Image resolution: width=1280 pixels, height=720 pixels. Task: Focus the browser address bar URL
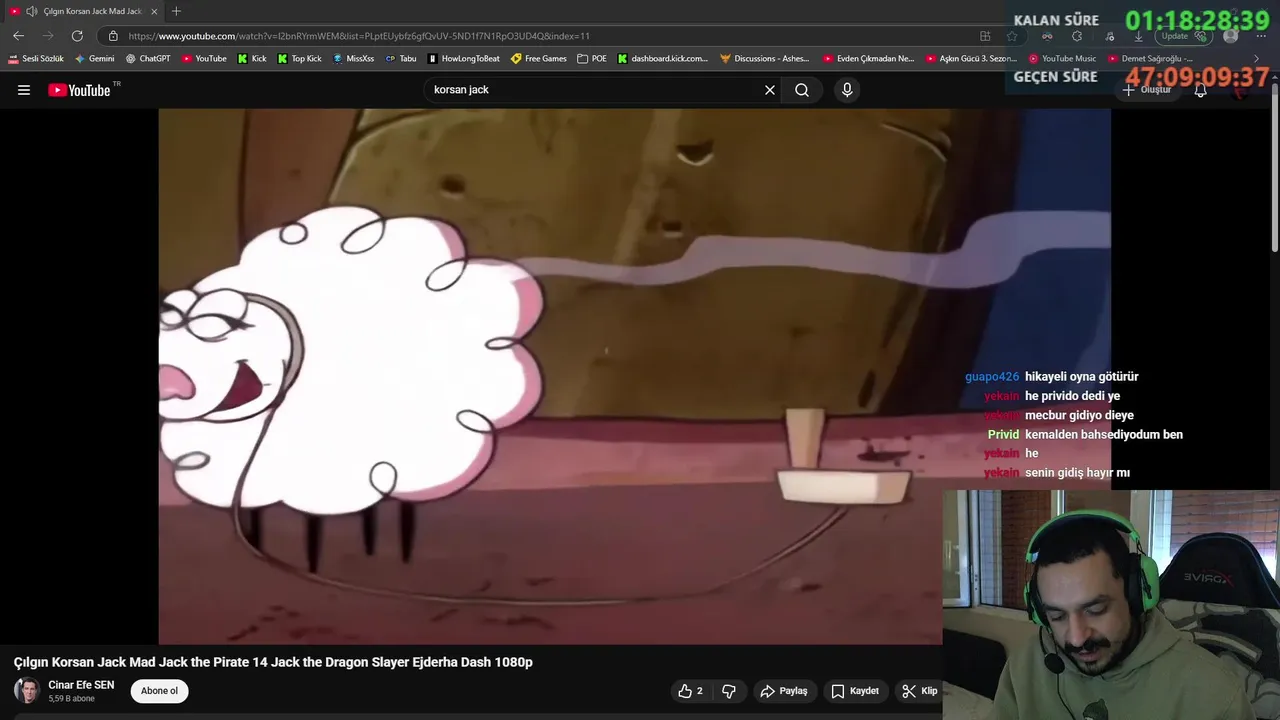point(359,36)
